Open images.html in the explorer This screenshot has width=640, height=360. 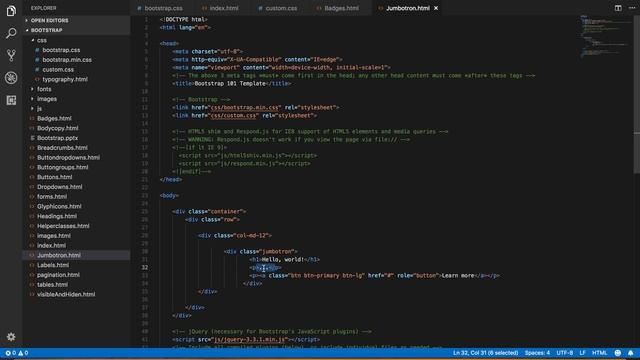(x=53, y=236)
